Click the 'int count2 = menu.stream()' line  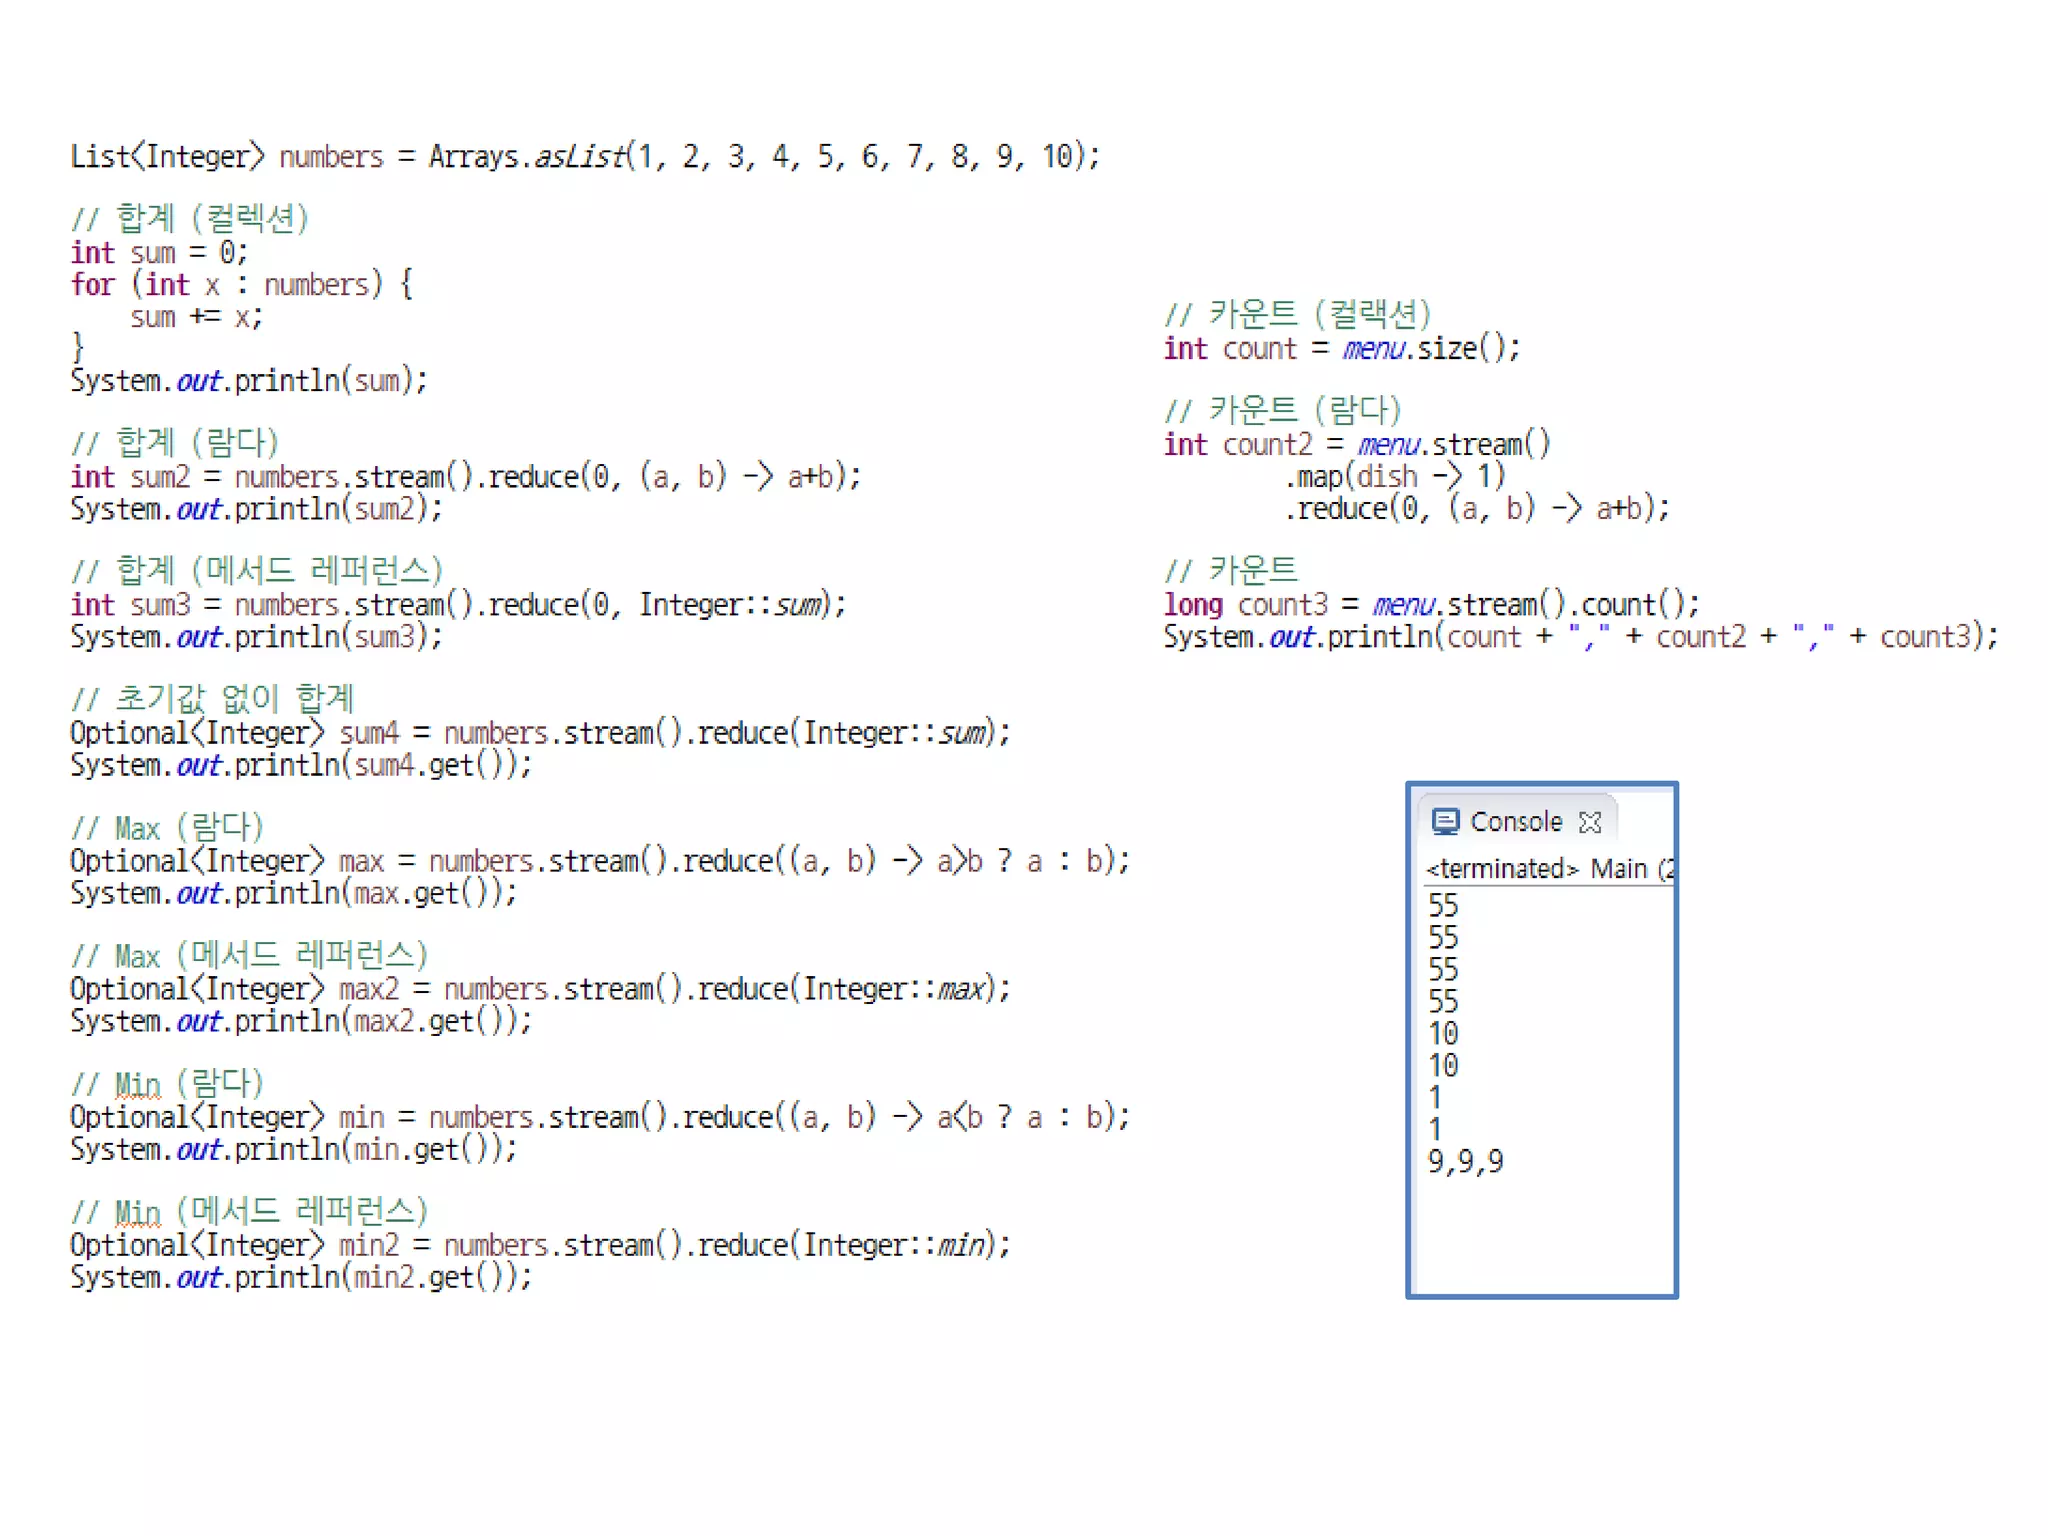coord(1357,444)
